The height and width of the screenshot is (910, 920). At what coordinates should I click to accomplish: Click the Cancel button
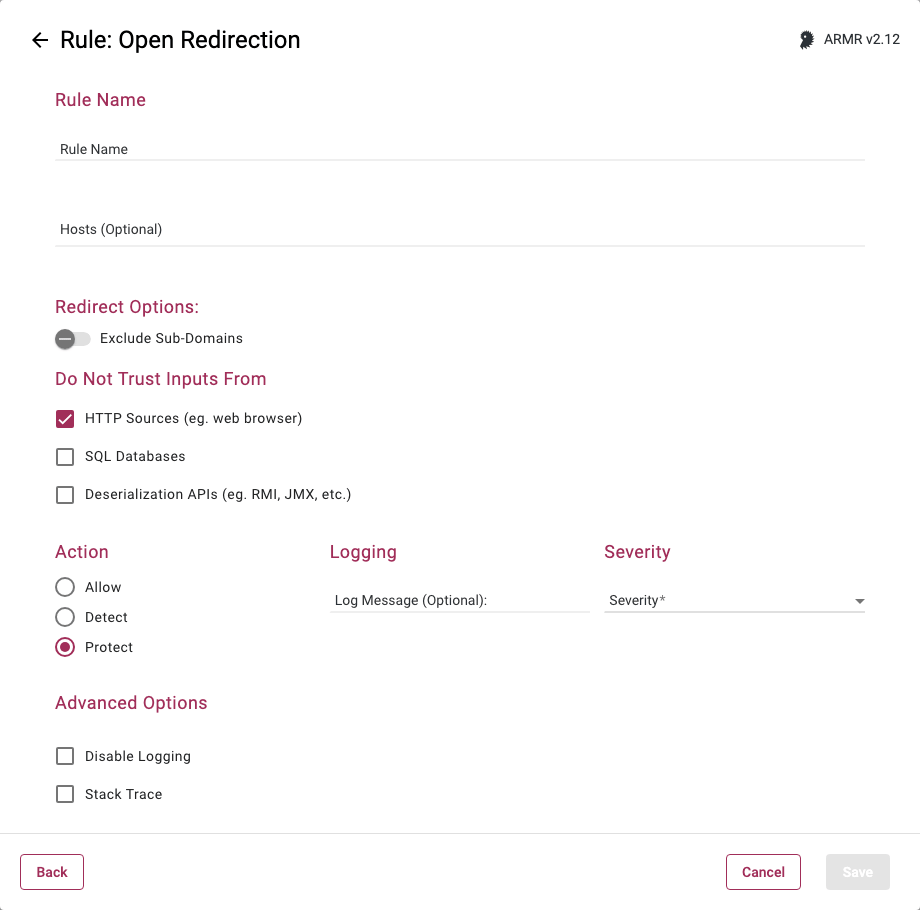coord(763,872)
